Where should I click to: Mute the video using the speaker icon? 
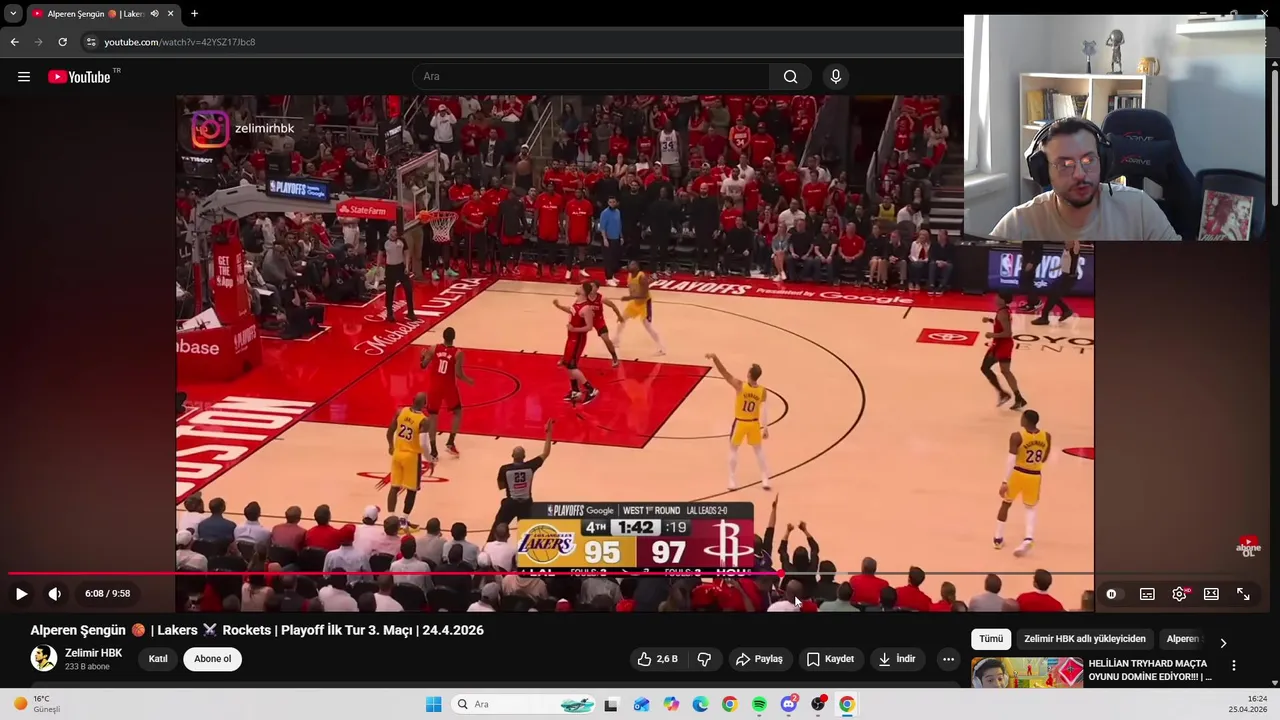(x=55, y=594)
